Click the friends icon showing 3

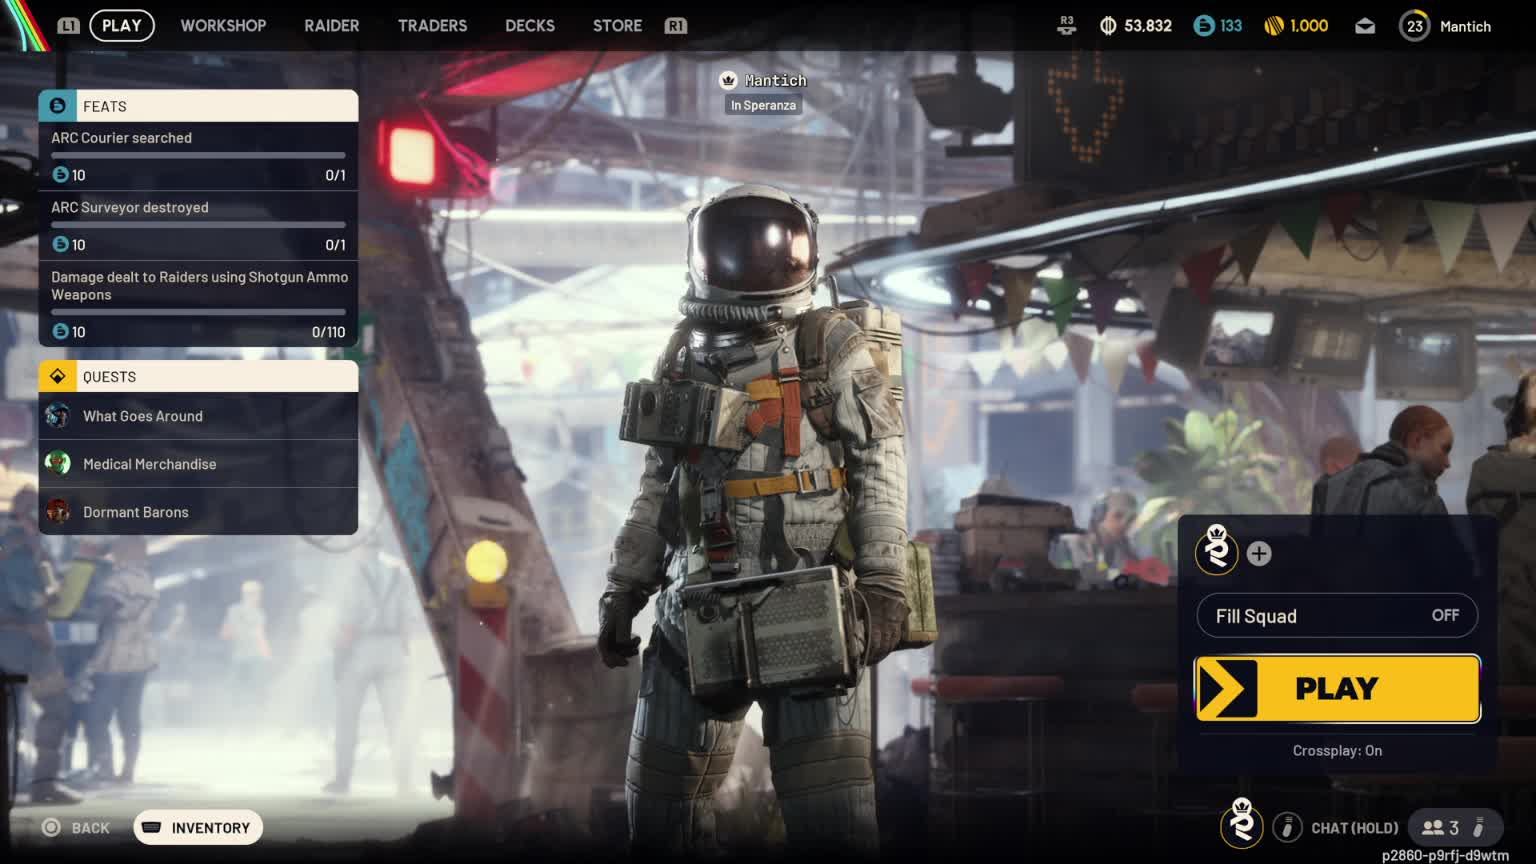tap(1433, 828)
